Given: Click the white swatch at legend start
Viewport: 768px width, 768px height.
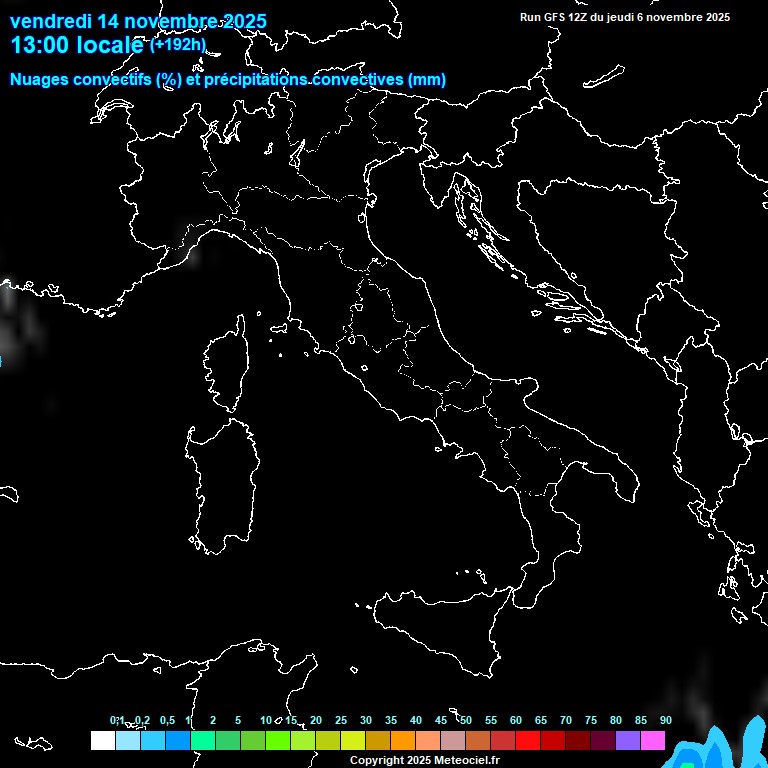Looking at the screenshot, I should click(103, 740).
